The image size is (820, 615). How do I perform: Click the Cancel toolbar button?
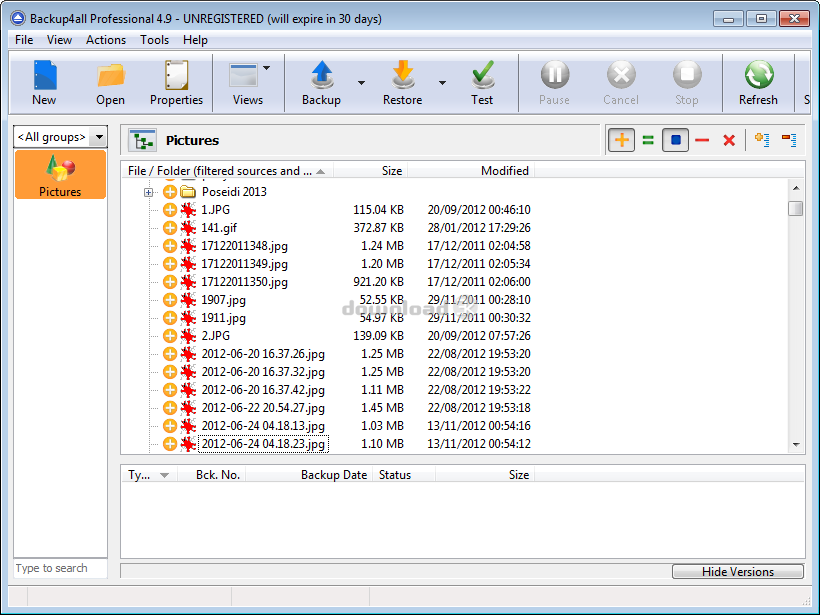coord(621,83)
